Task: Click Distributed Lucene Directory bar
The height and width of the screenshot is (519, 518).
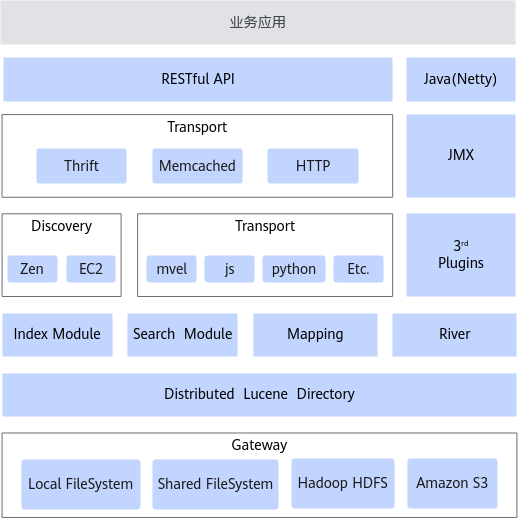Action: pyautogui.click(x=259, y=395)
